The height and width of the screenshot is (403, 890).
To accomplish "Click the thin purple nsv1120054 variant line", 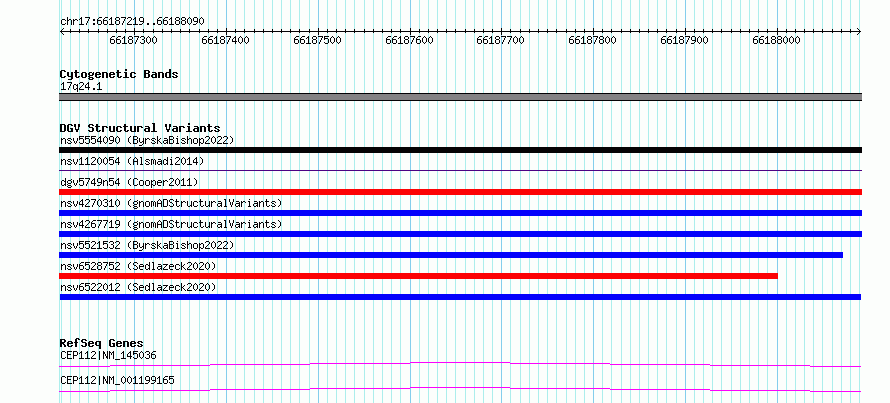I will pyautogui.click(x=460, y=170).
